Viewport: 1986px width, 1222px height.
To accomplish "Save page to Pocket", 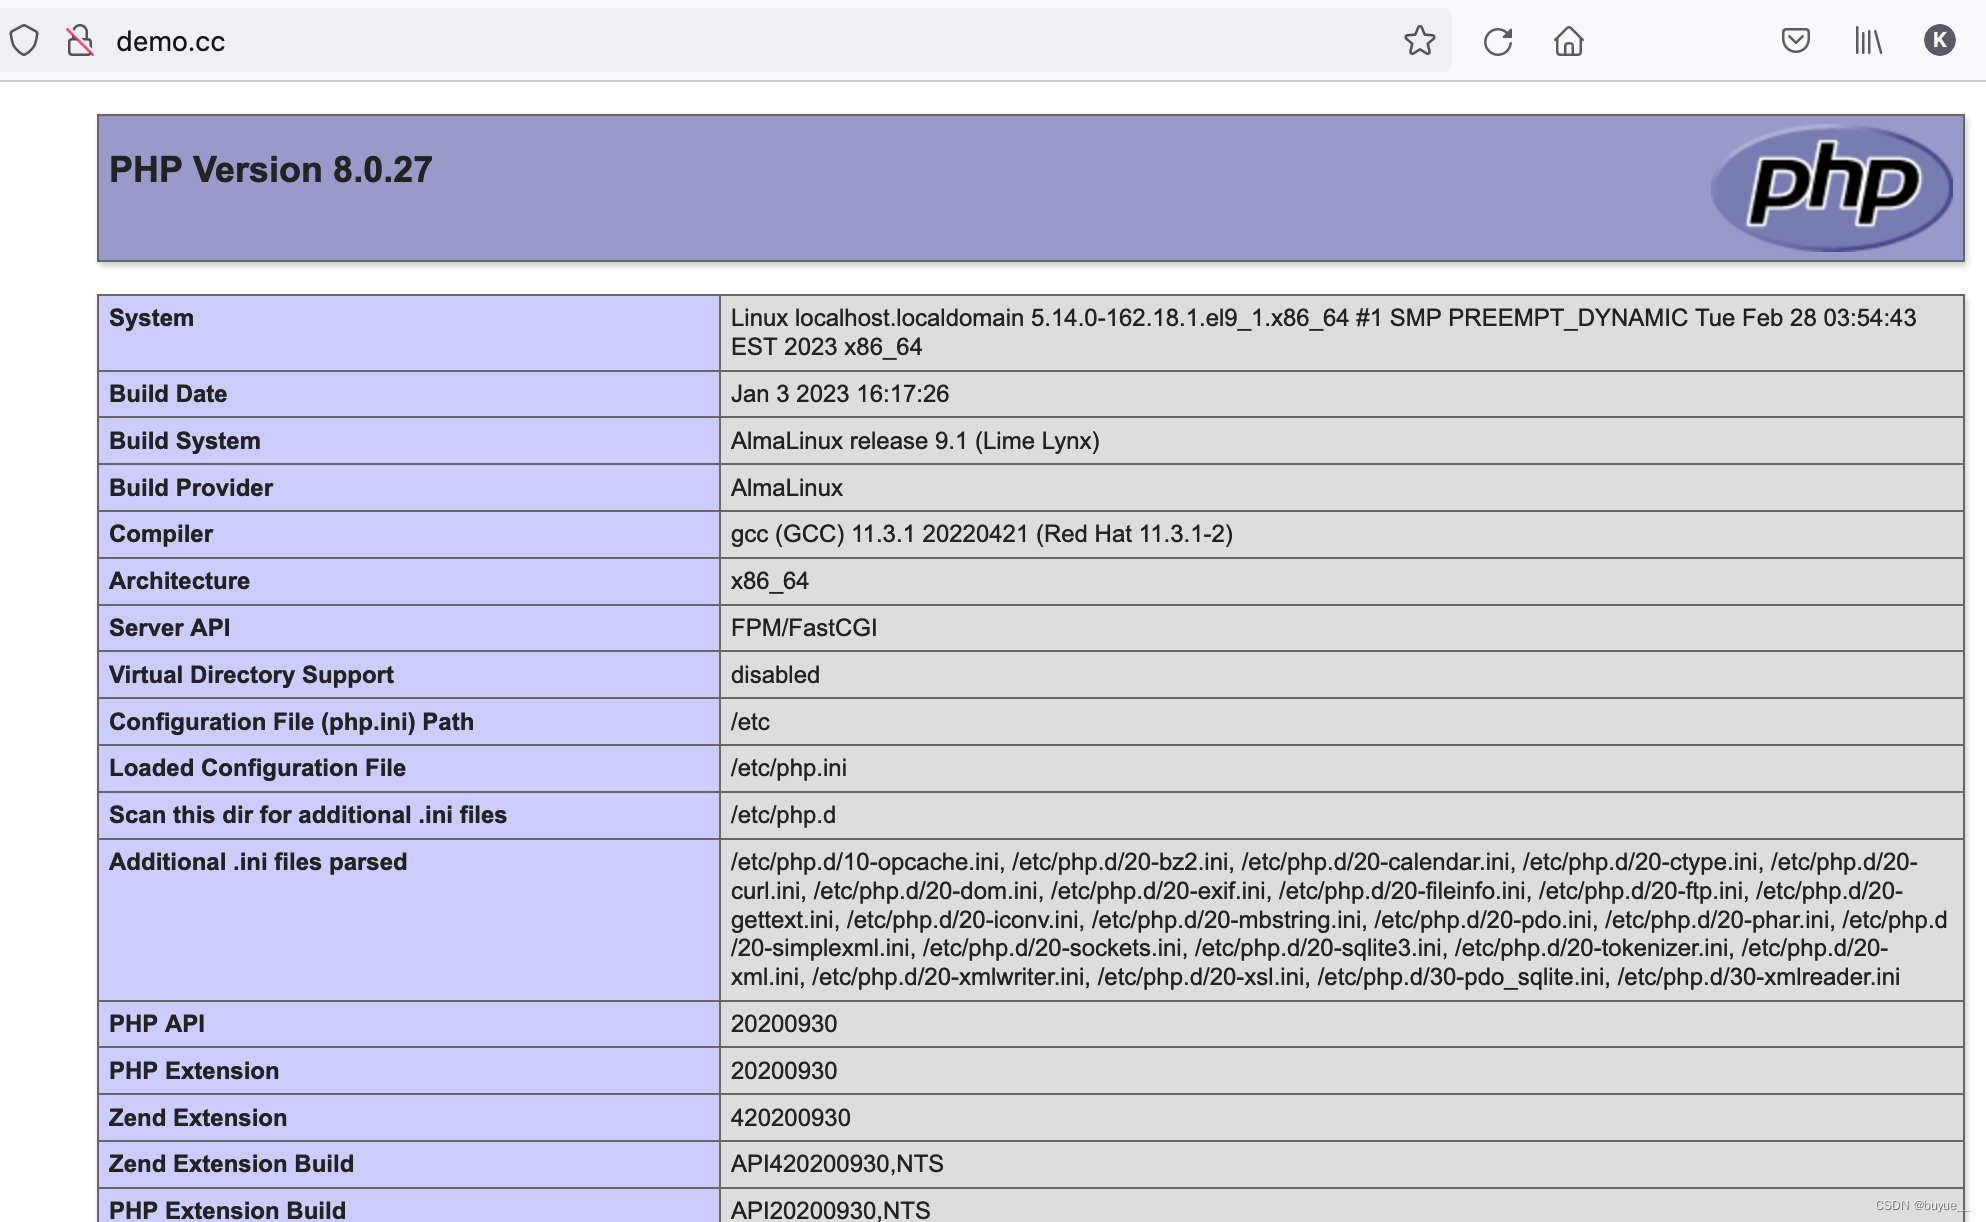I will (1795, 41).
